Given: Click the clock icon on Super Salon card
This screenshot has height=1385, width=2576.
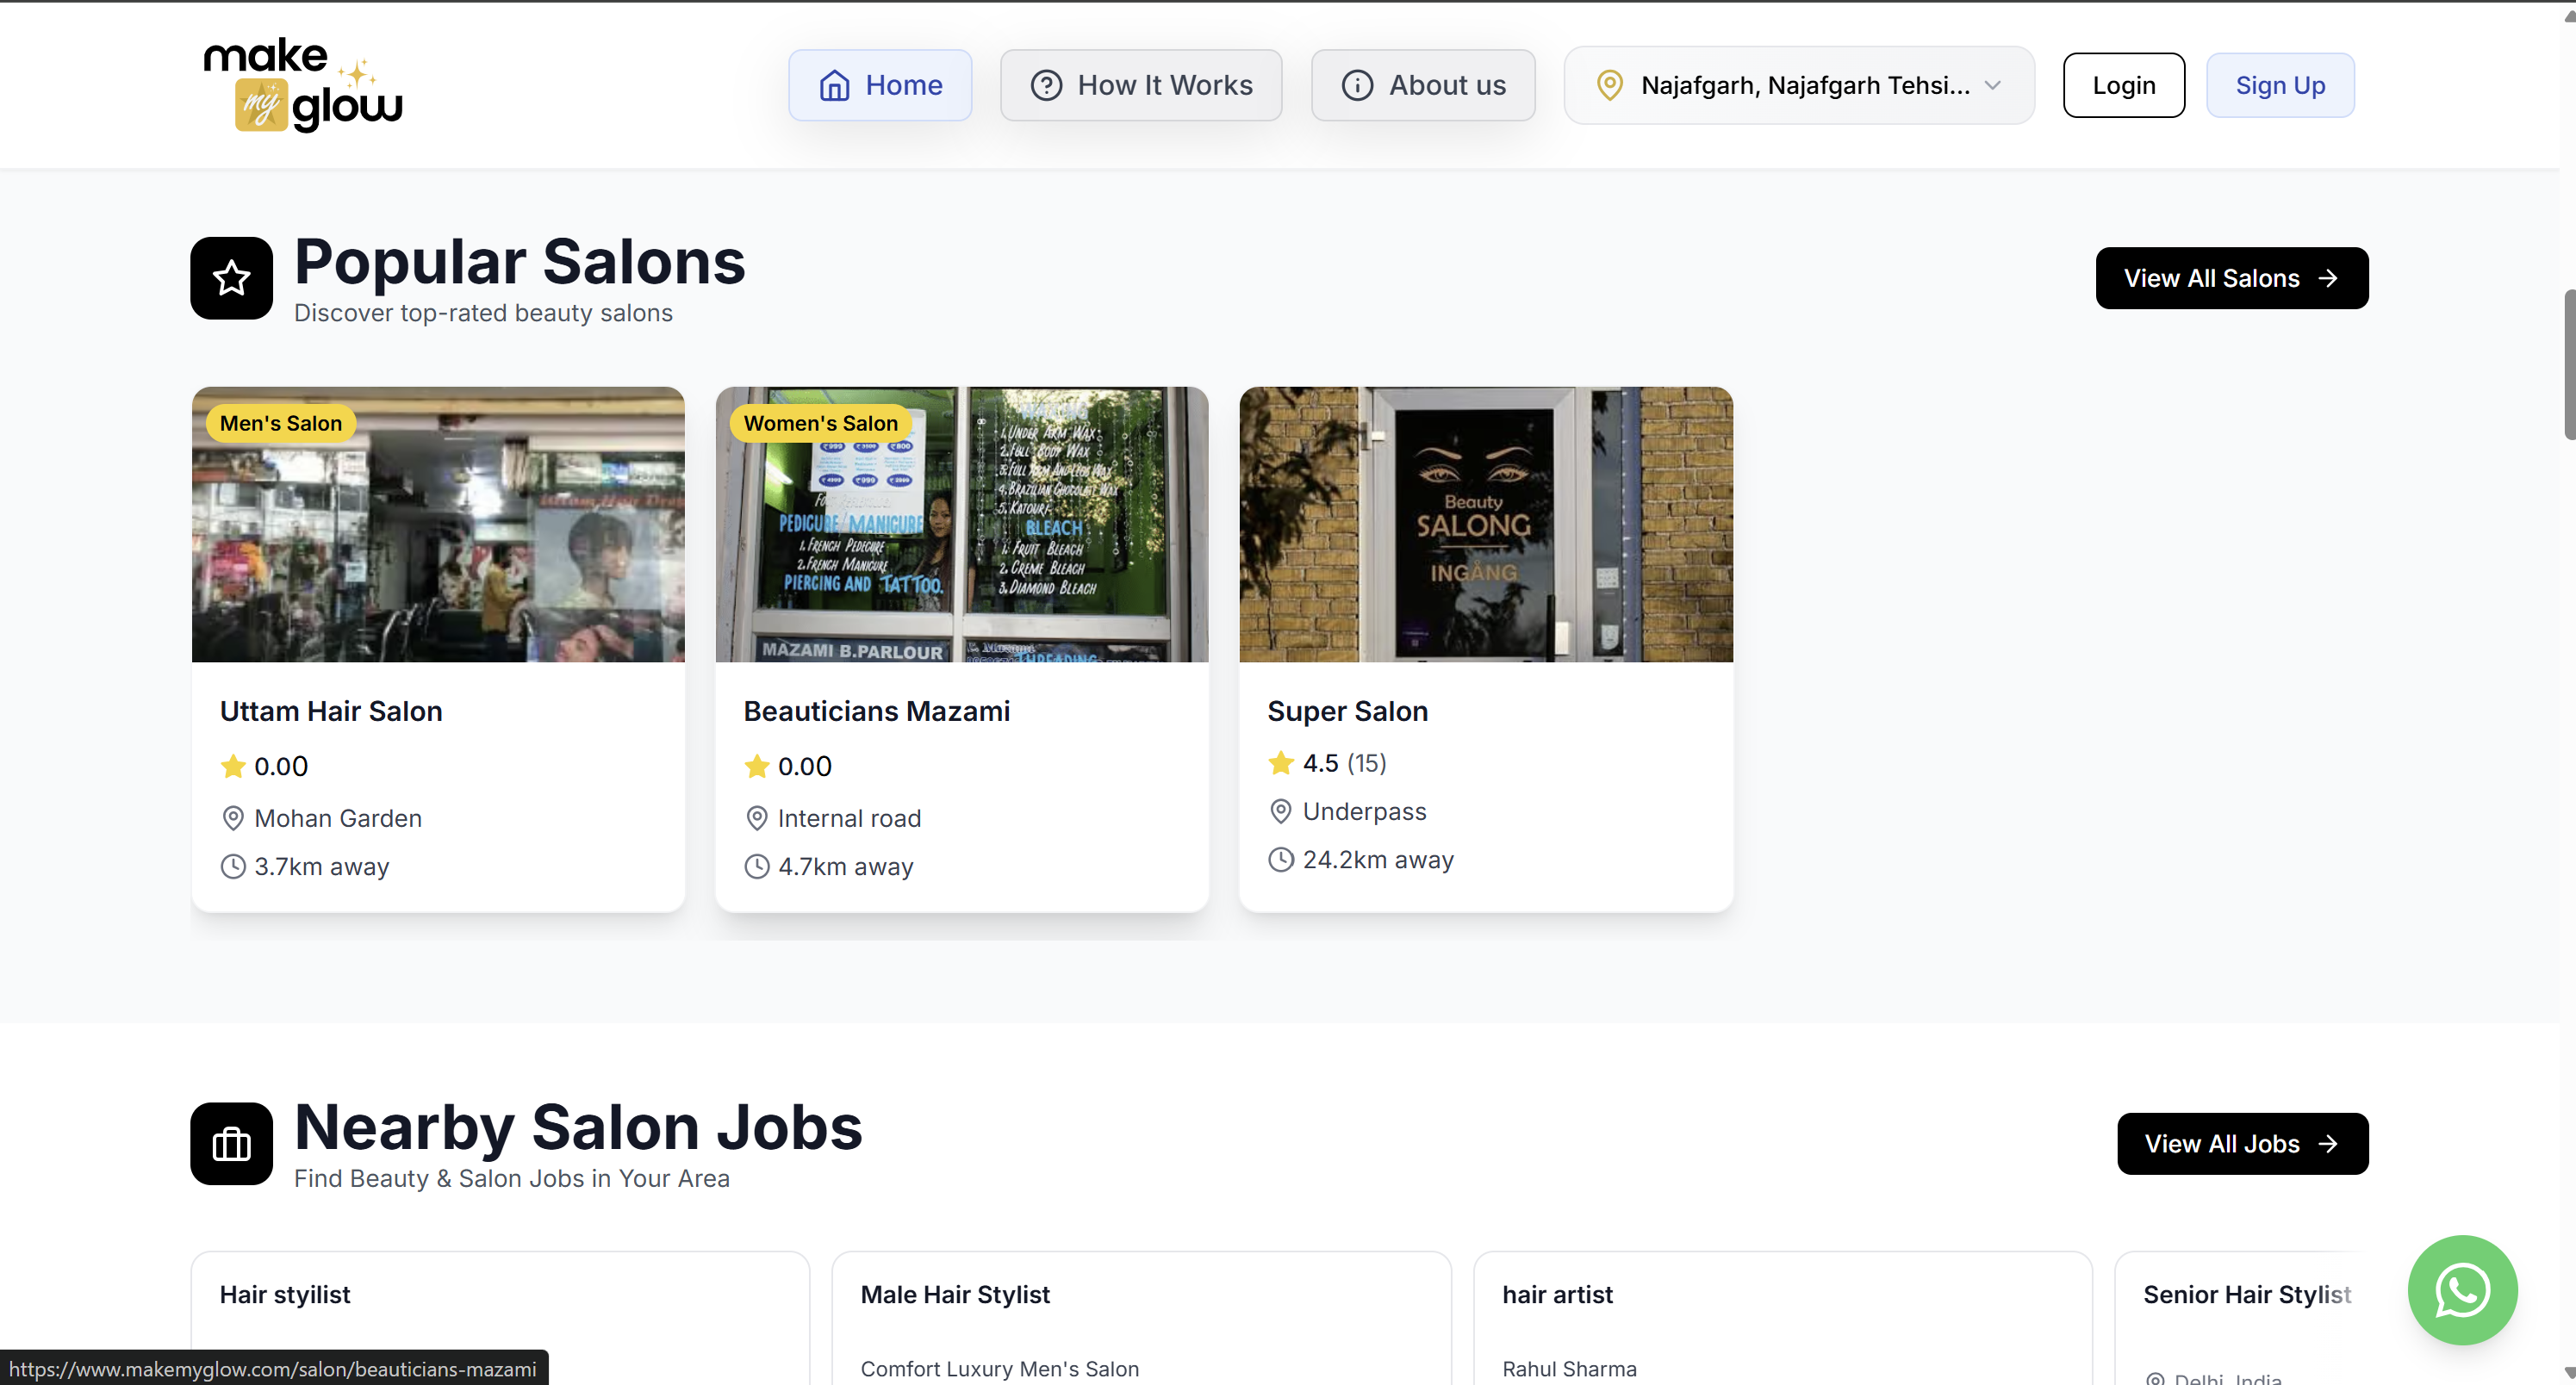Looking at the screenshot, I should point(1281,859).
